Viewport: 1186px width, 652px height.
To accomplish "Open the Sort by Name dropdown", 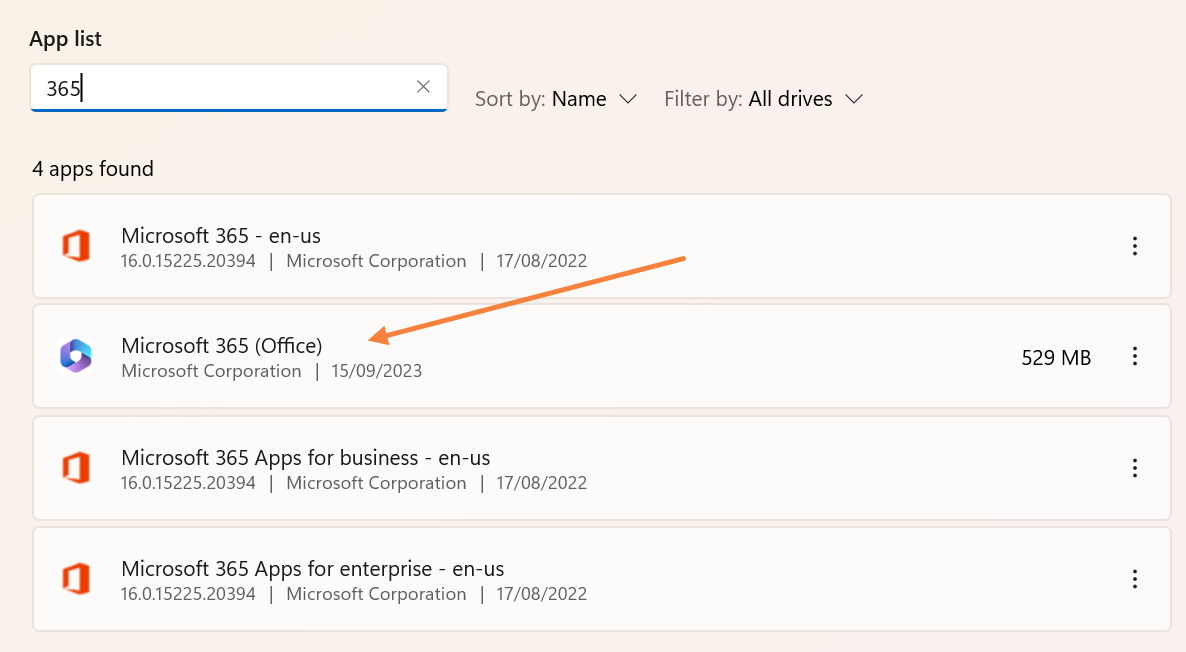I will 556,99.
